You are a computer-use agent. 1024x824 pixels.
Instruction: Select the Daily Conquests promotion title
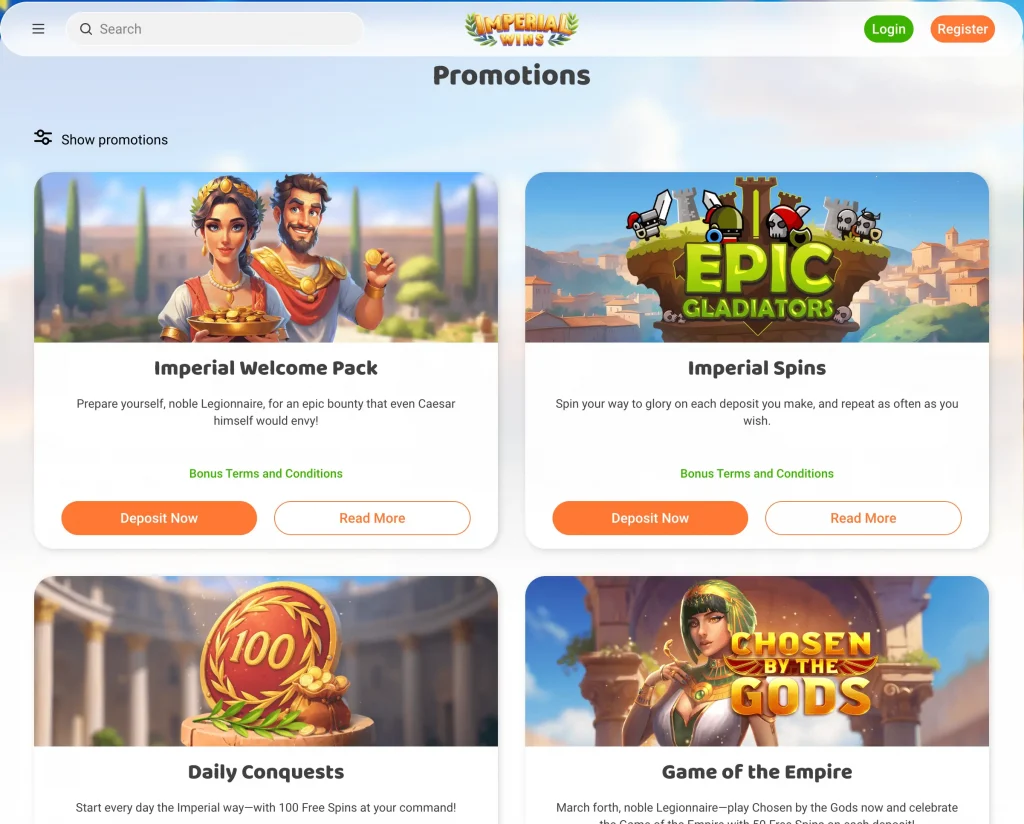[266, 772]
